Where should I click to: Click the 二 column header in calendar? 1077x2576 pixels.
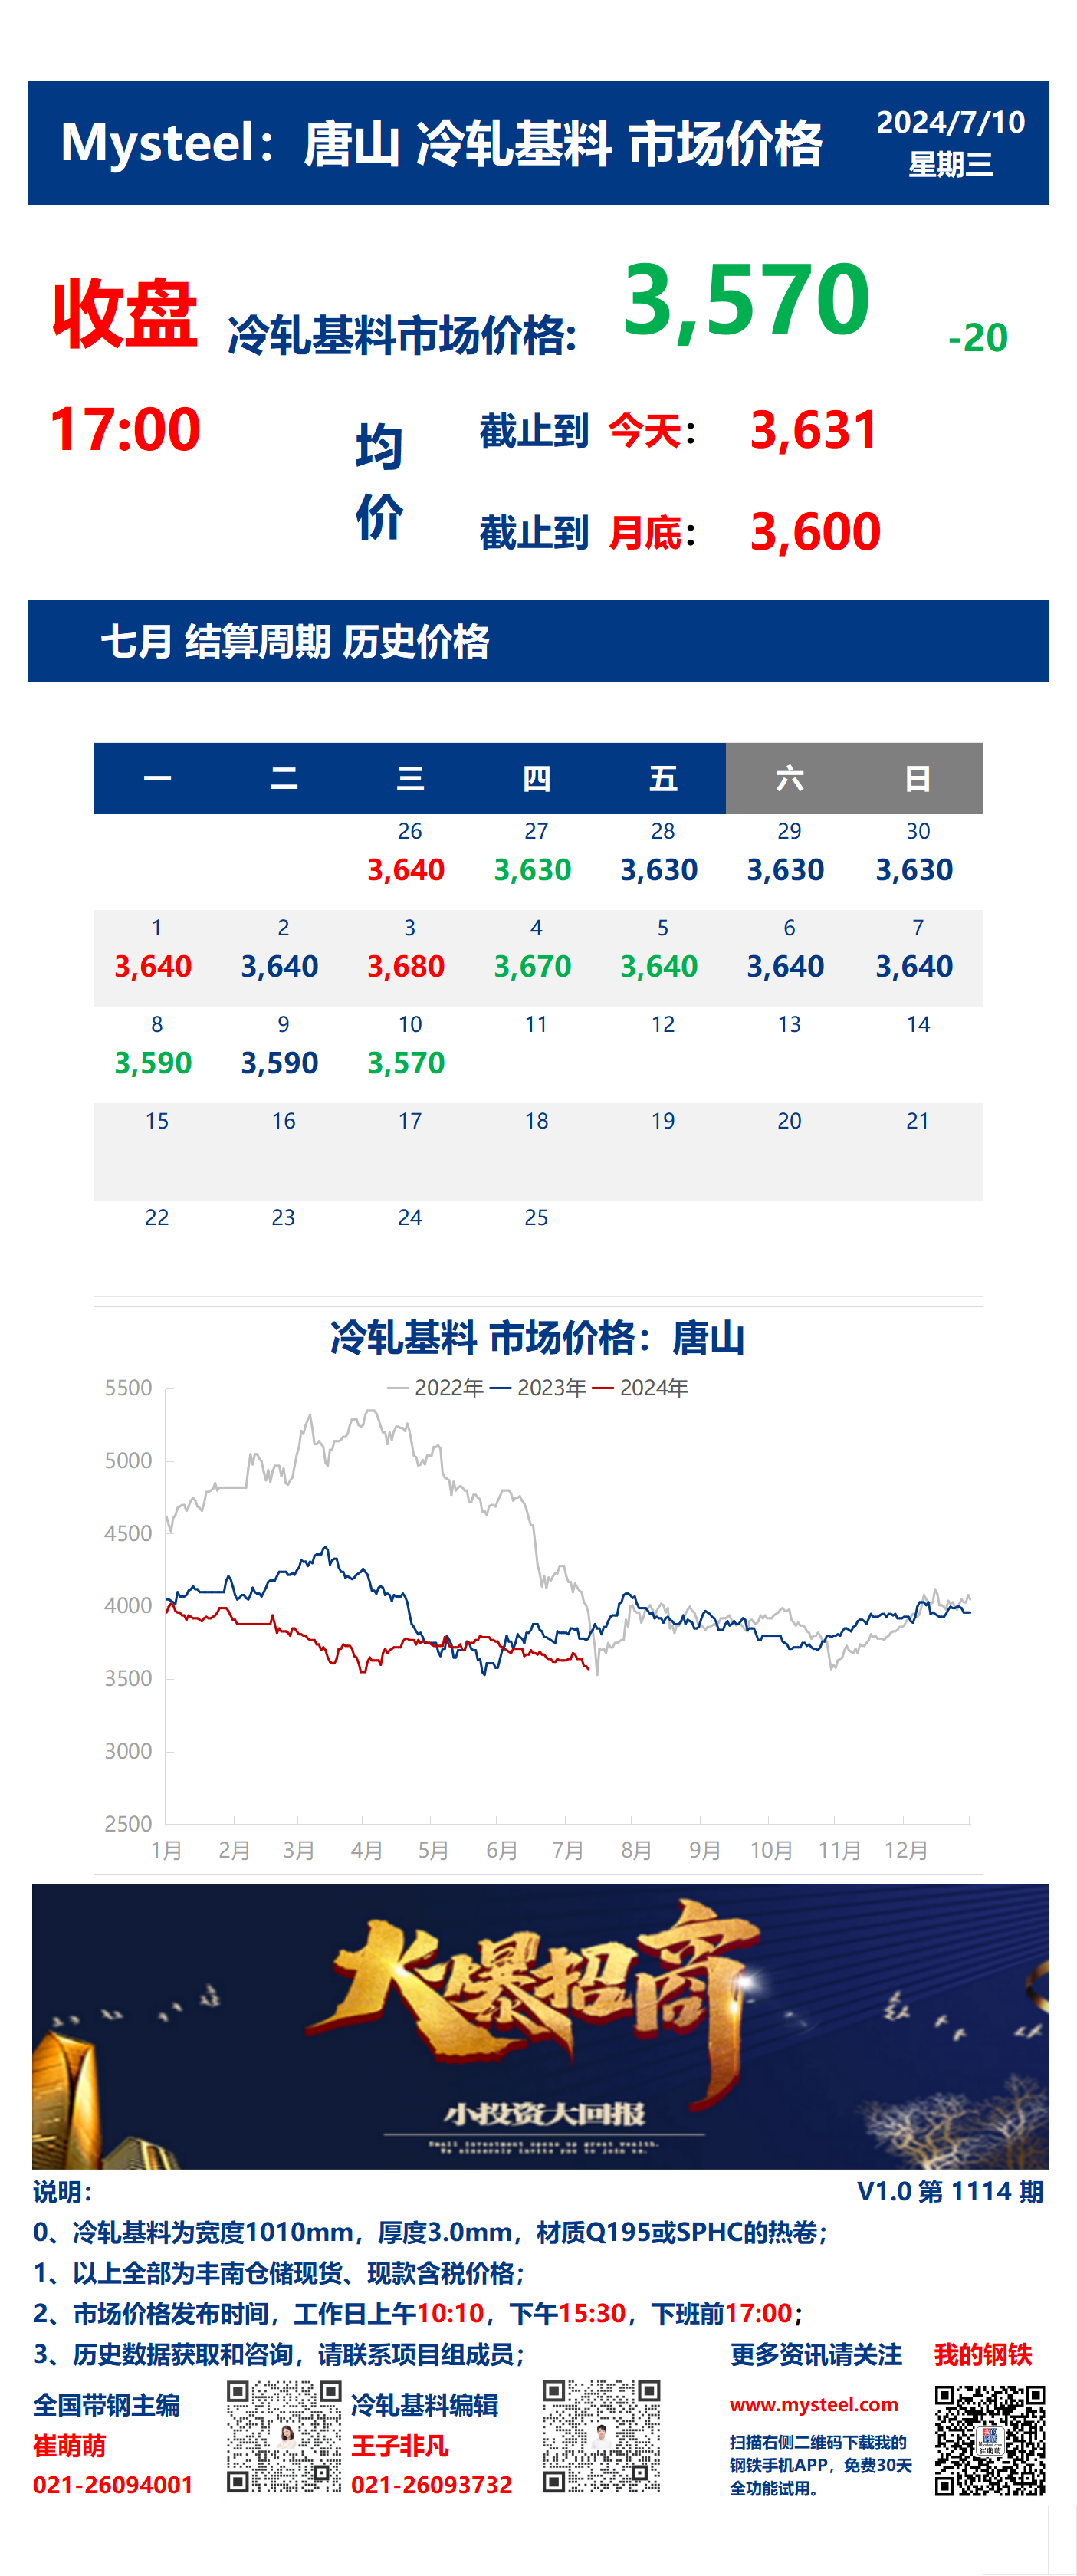click(x=284, y=778)
